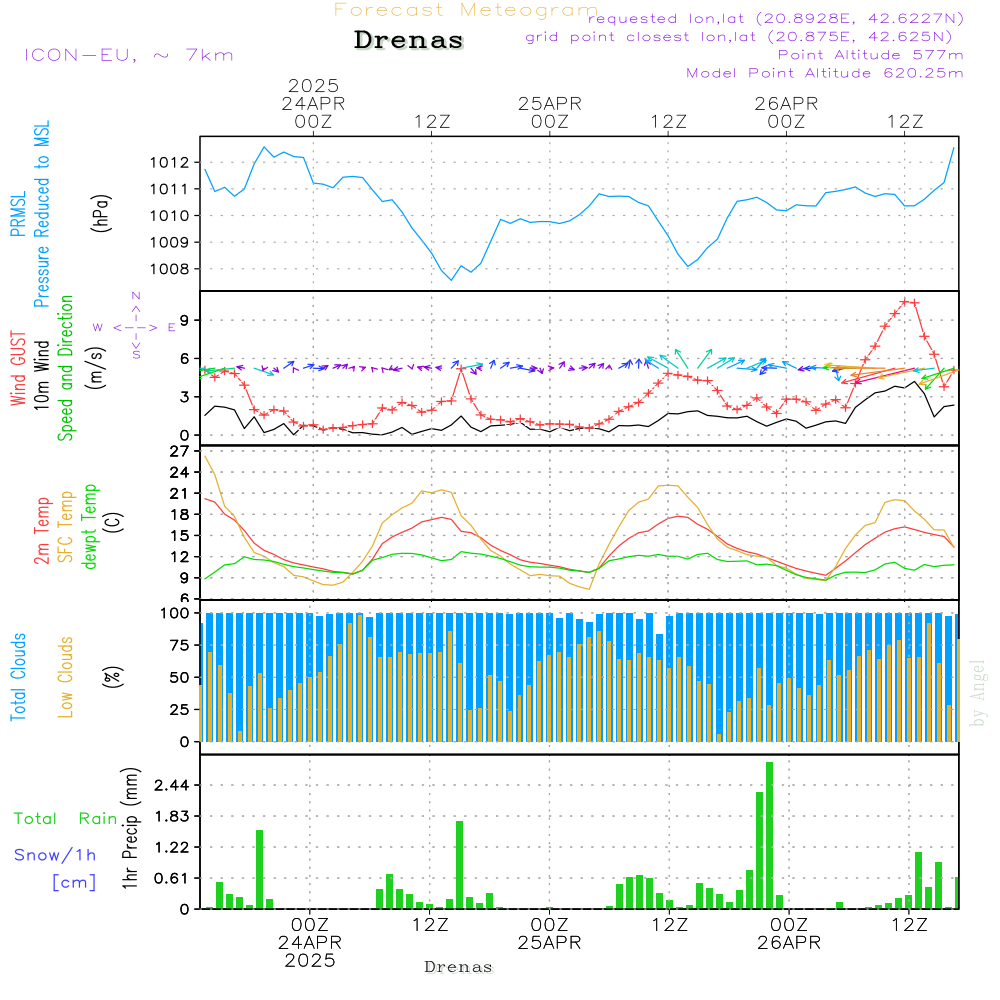Click the bold Drenas title at top
The height and width of the screenshot is (1000, 1000).
point(408,40)
